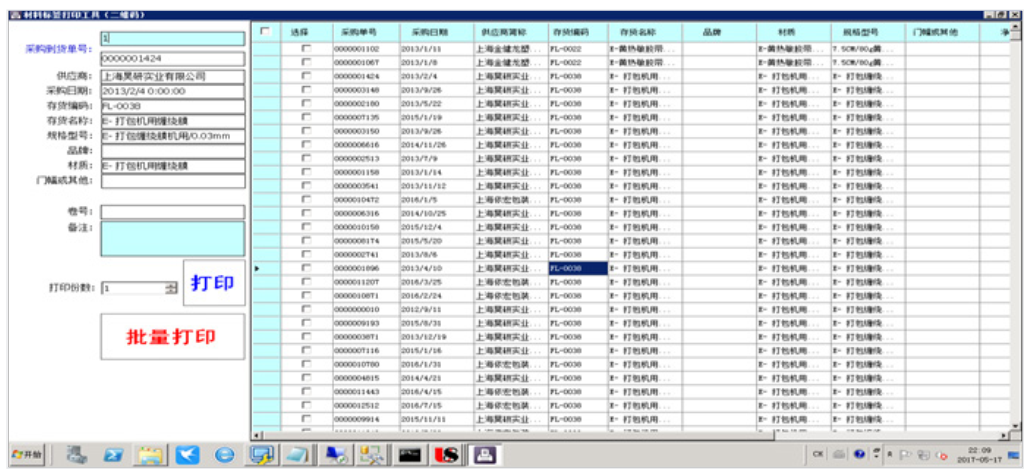The height and width of the screenshot is (470, 1027).
Task: Open the 开始 Start menu
Action: [27, 454]
